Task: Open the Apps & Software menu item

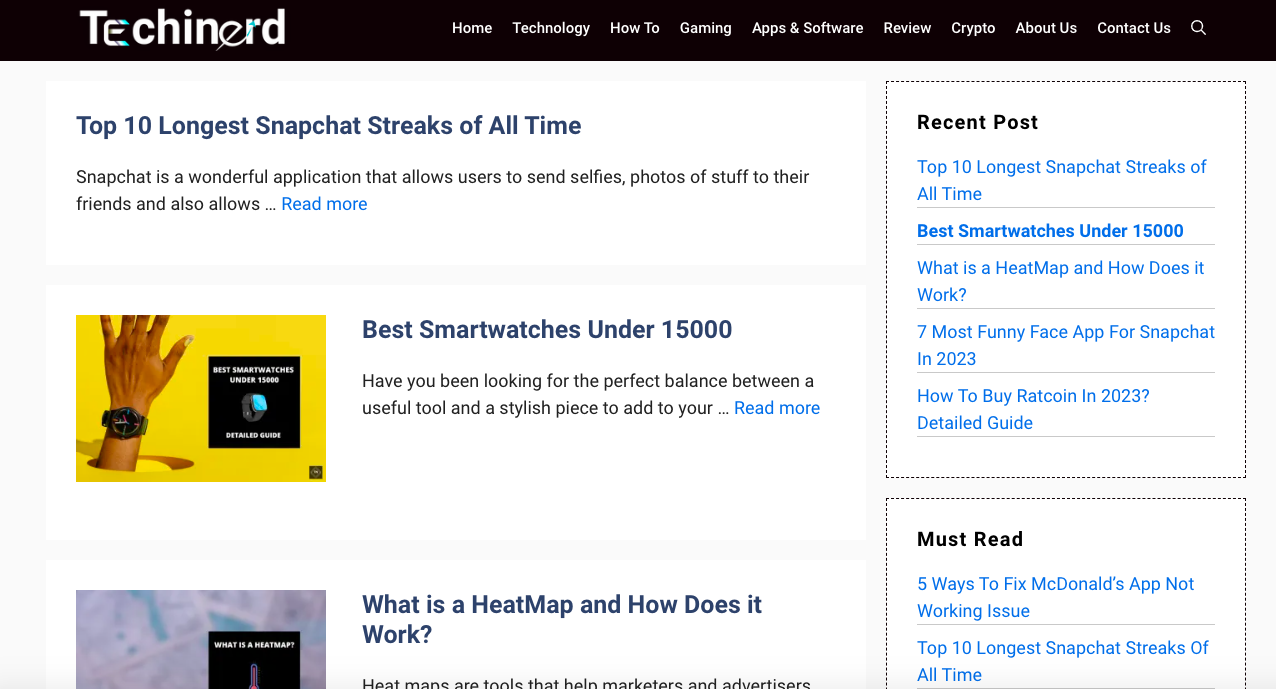Action: click(x=808, y=28)
